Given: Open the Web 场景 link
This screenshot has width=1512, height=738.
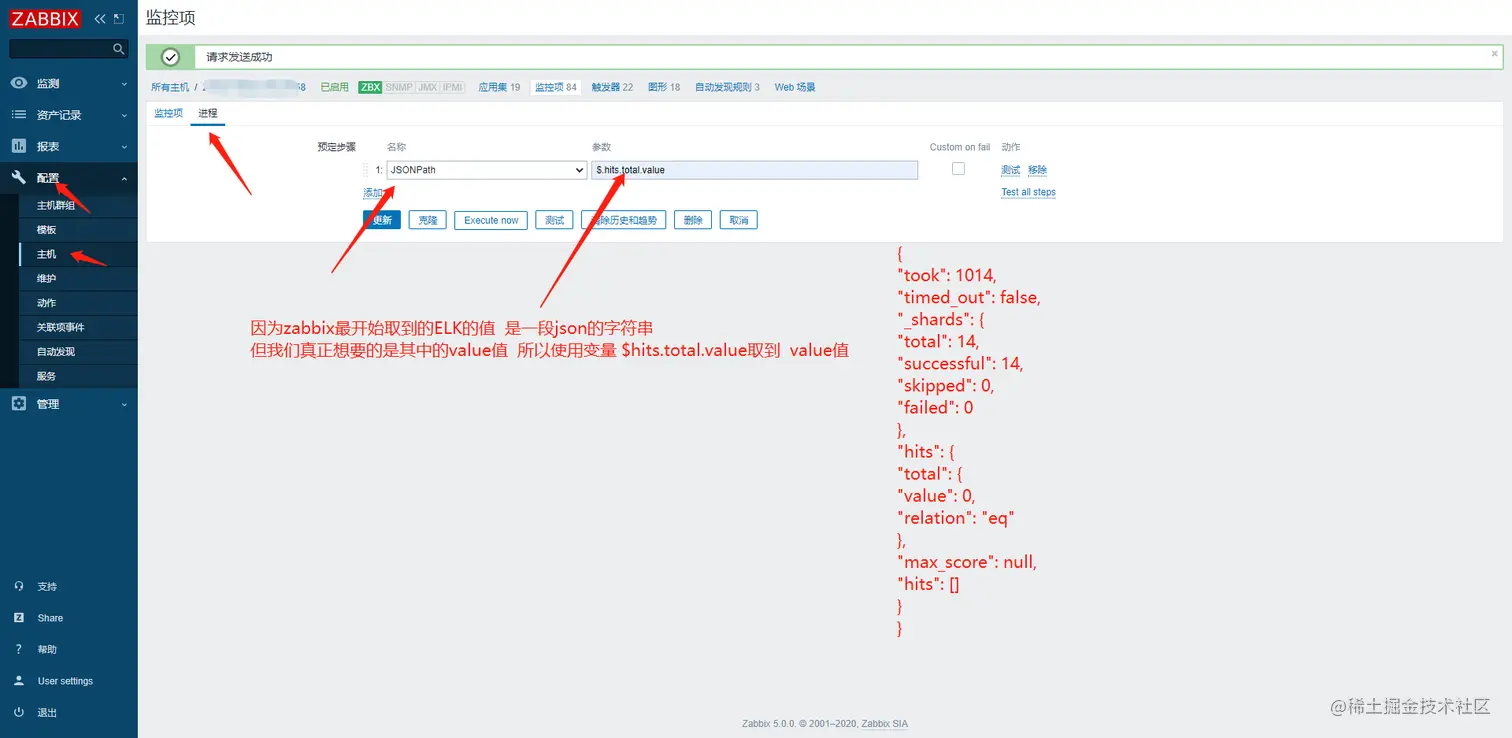Looking at the screenshot, I should coord(795,87).
